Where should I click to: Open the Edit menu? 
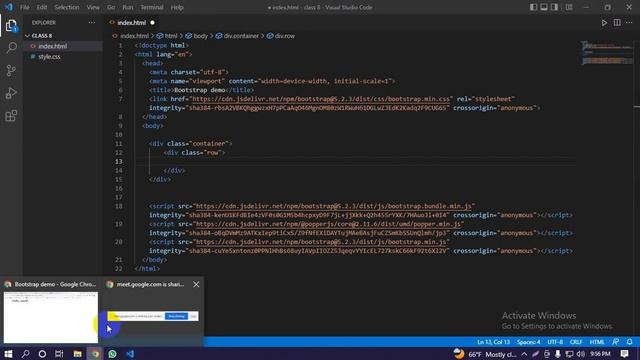coord(42,7)
